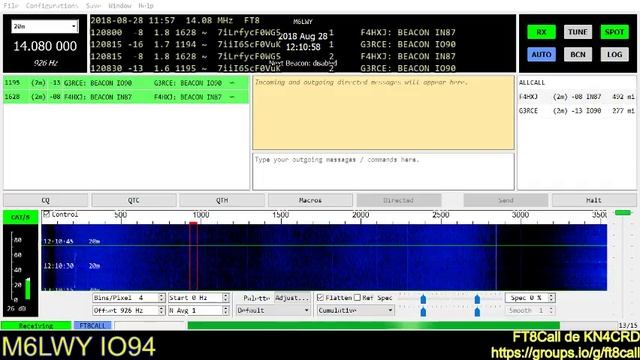Click the Spec 0 % spinner arrows
Viewport: 640px width, 360px height.
click(551, 298)
